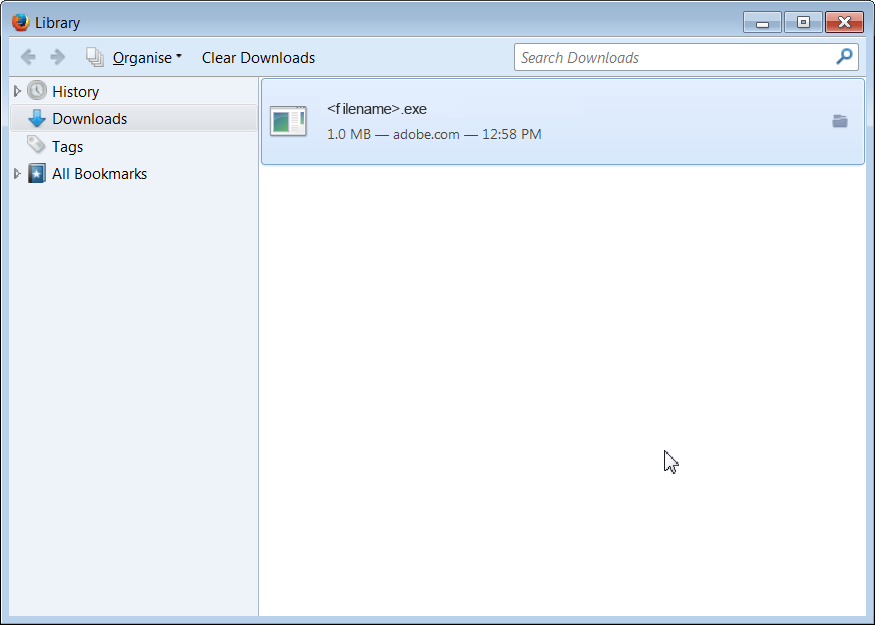Image resolution: width=875 pixels, height=625 pixels.
Task: Click the Downloads arrow icon in sidebar
Action: pyautogui.click(x=36, y=118)
